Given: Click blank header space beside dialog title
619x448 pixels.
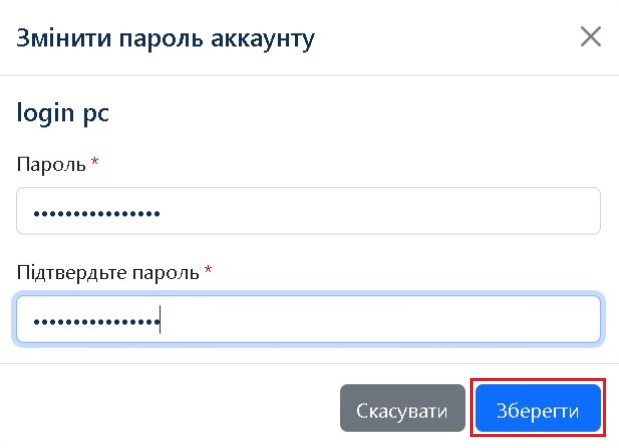Looking at the screenshot, I should coord(440,39).
